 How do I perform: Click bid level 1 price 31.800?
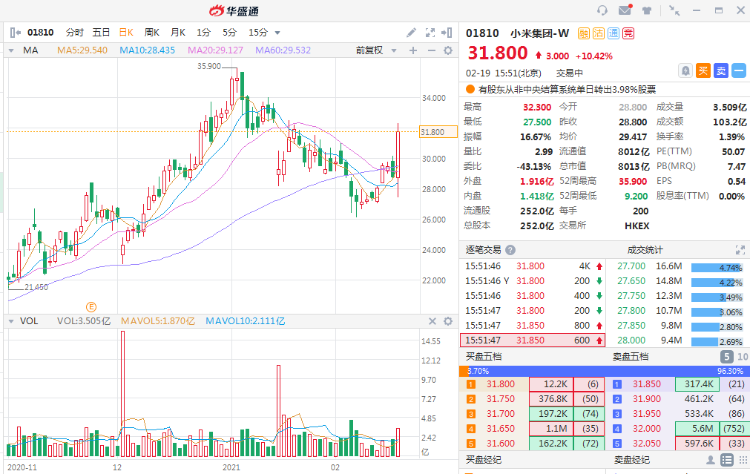(500, 384)
